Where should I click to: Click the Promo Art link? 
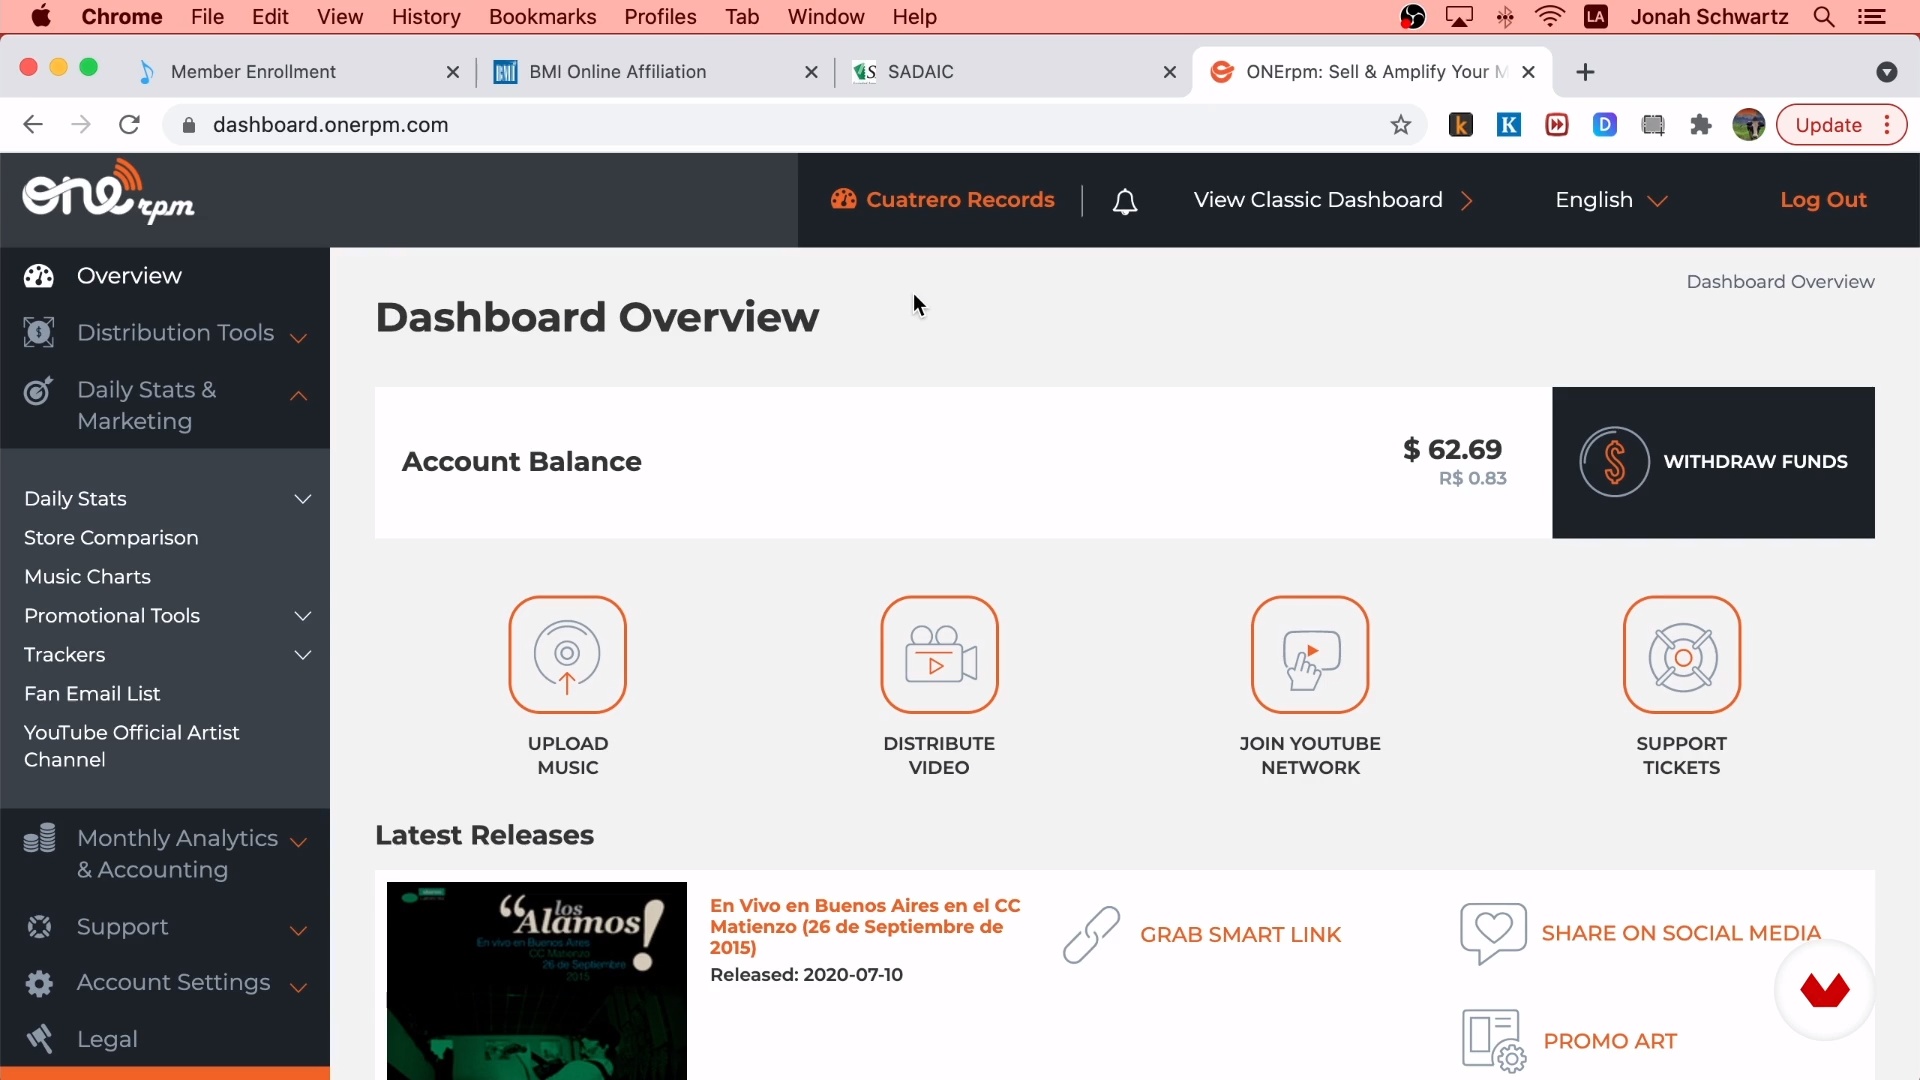click(1610, 1041)
